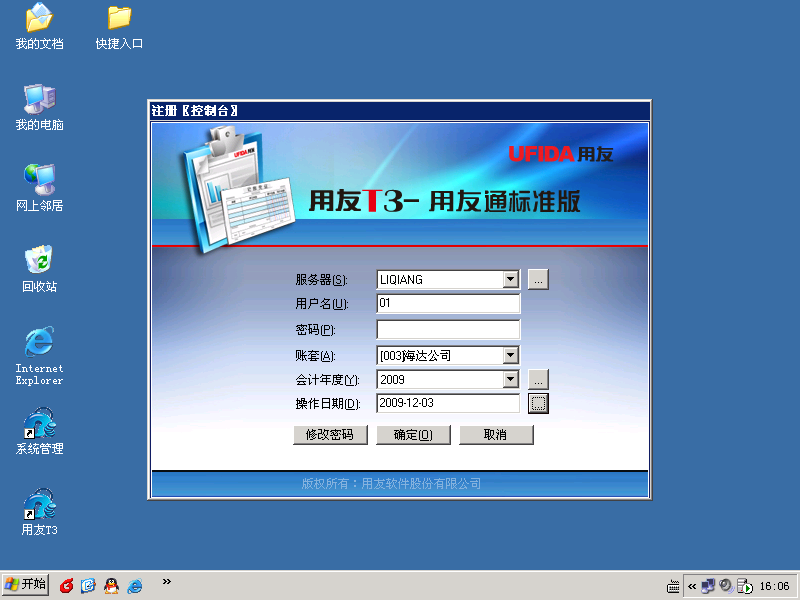
Task: Click the browse button next to 服务器
Action: click(538, 280)
